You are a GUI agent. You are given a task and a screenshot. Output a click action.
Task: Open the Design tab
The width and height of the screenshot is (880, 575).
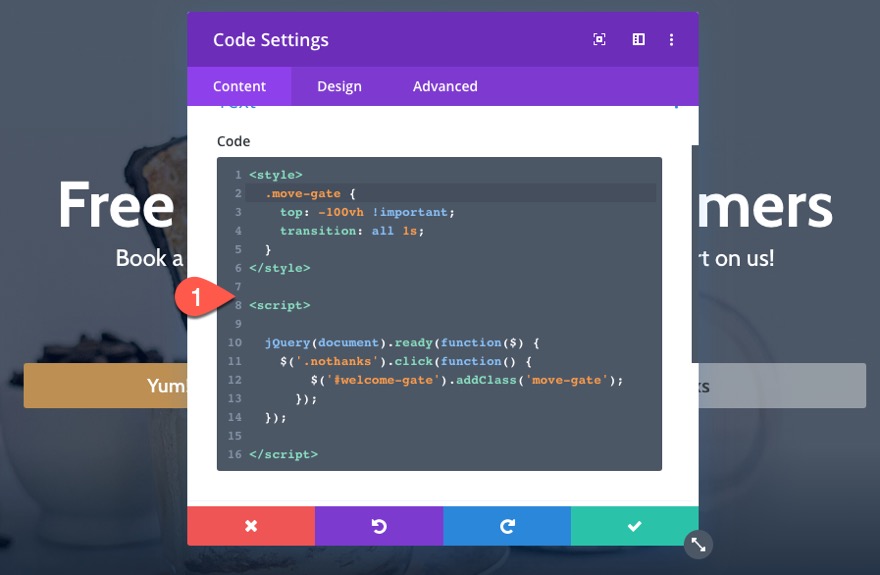[339, 86]
